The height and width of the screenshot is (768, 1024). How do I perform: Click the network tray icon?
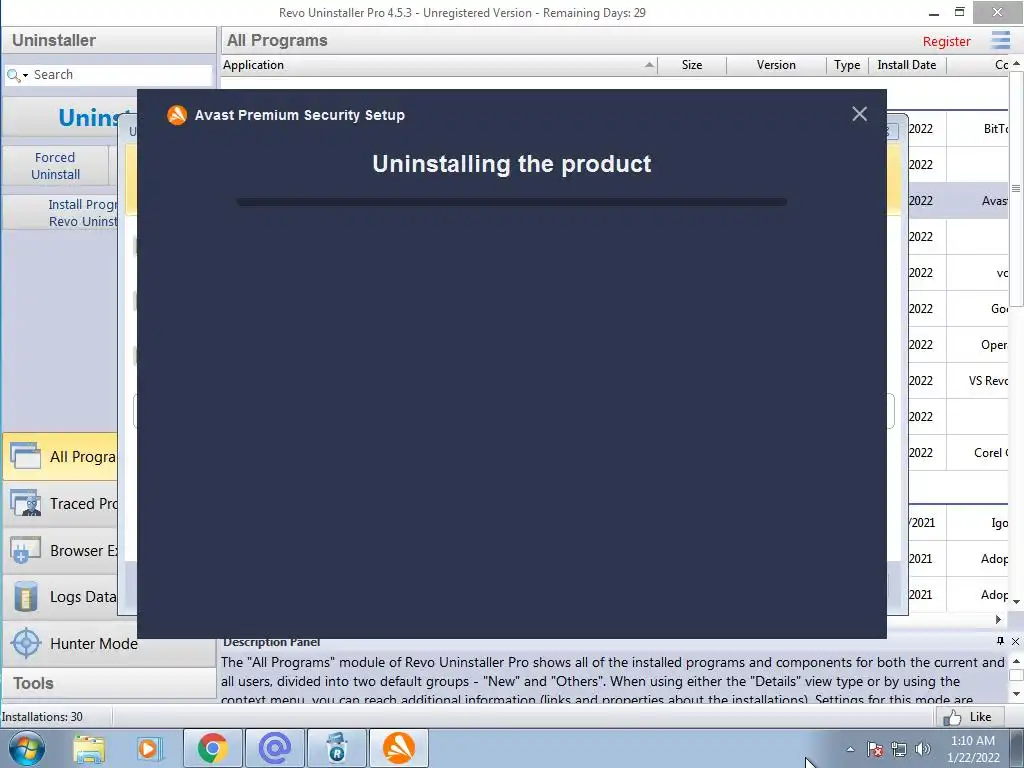coord(899,750)
